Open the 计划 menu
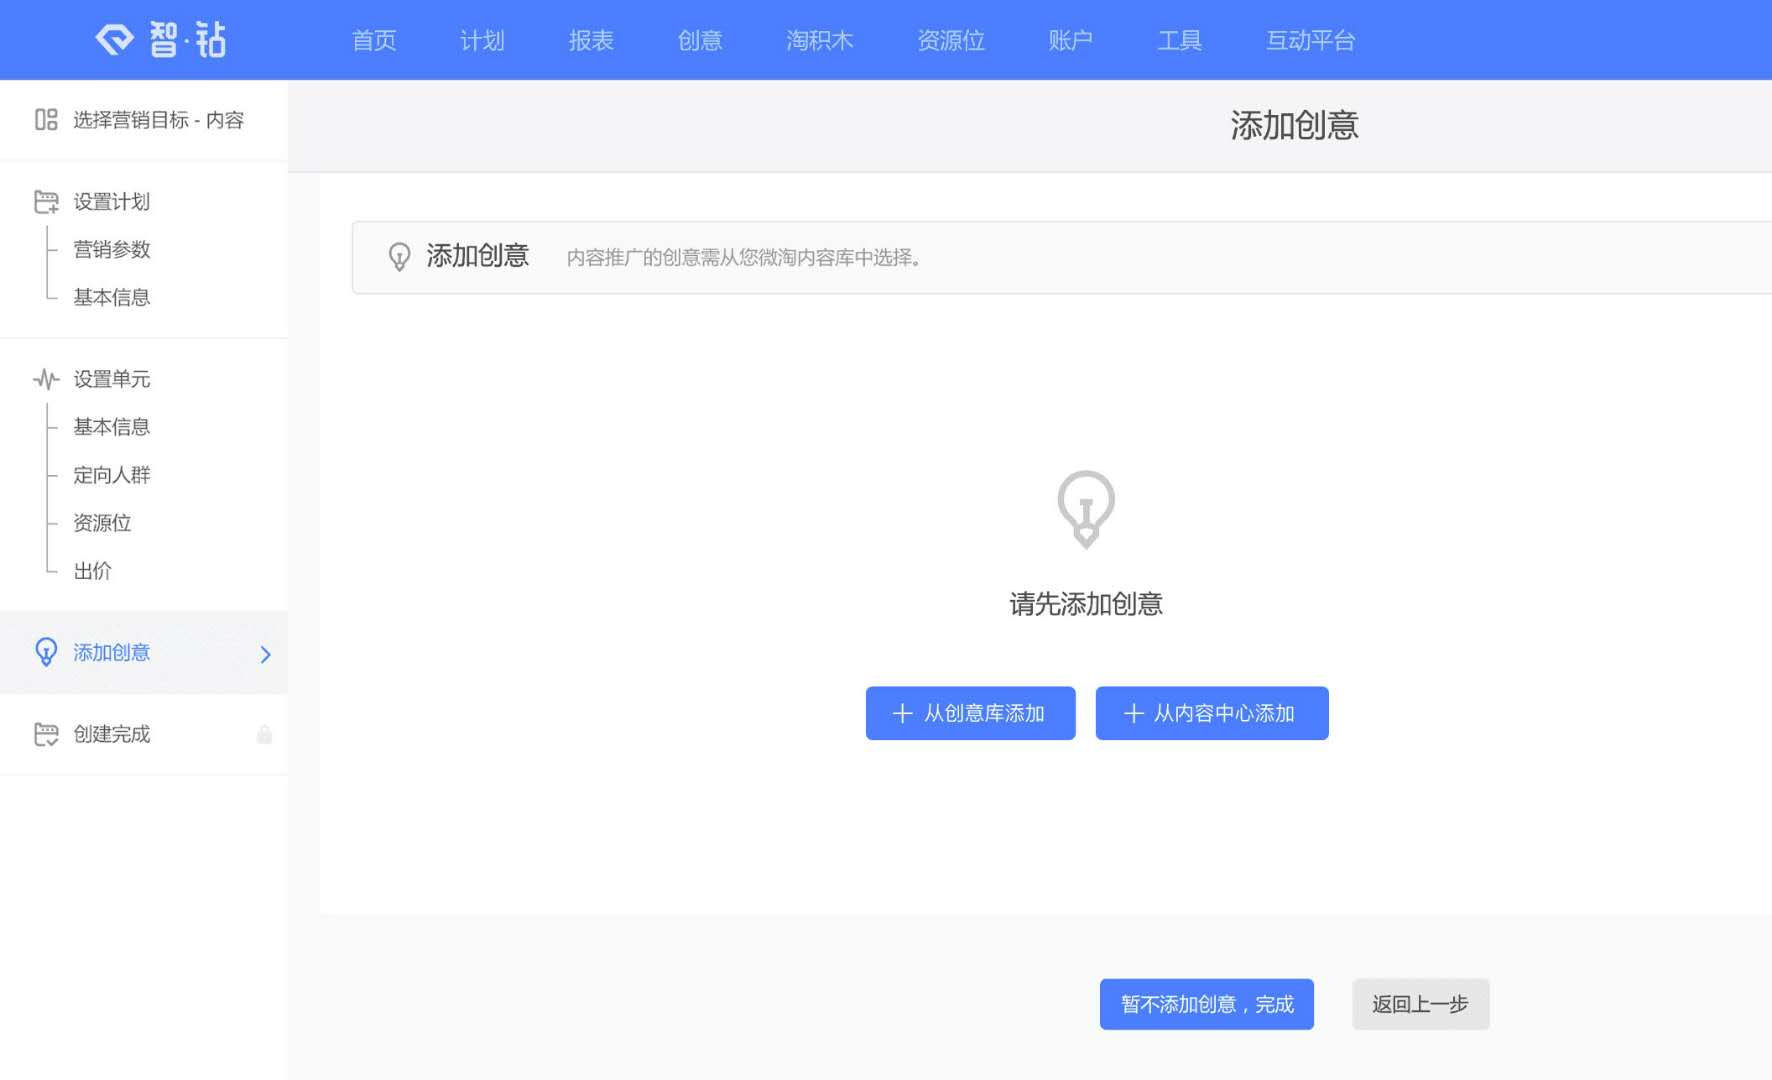 tap(481, 40)
